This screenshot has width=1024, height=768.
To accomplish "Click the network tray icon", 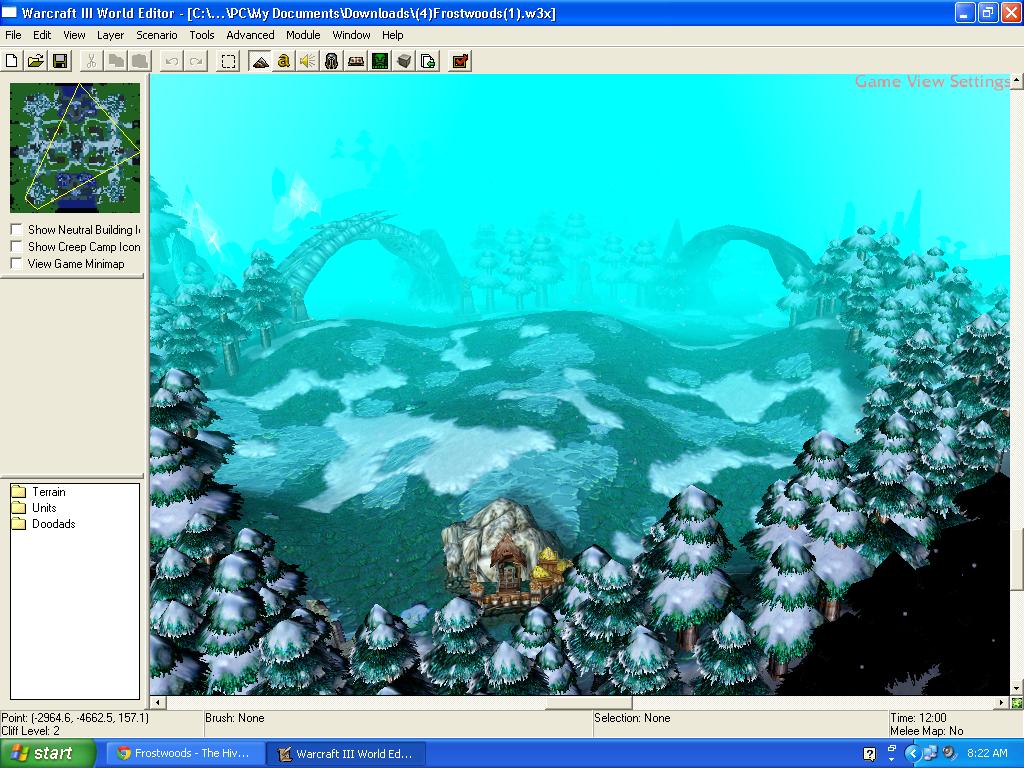I will pos(929,753).
